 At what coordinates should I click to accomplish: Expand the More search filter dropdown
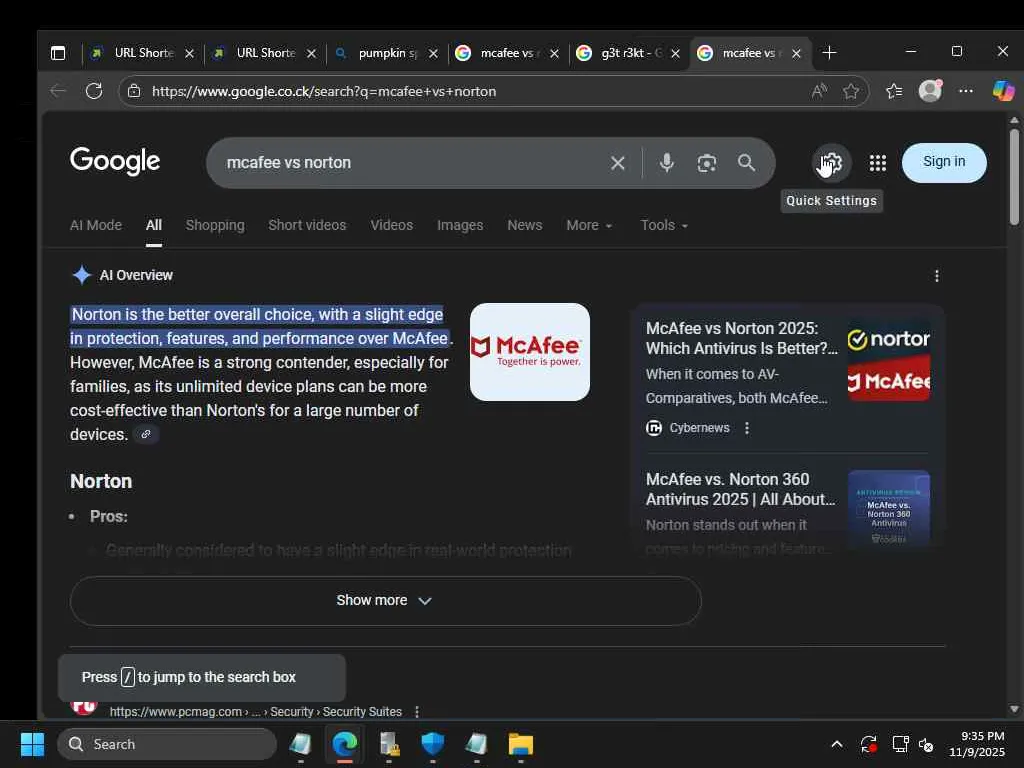tap(589, 225)
